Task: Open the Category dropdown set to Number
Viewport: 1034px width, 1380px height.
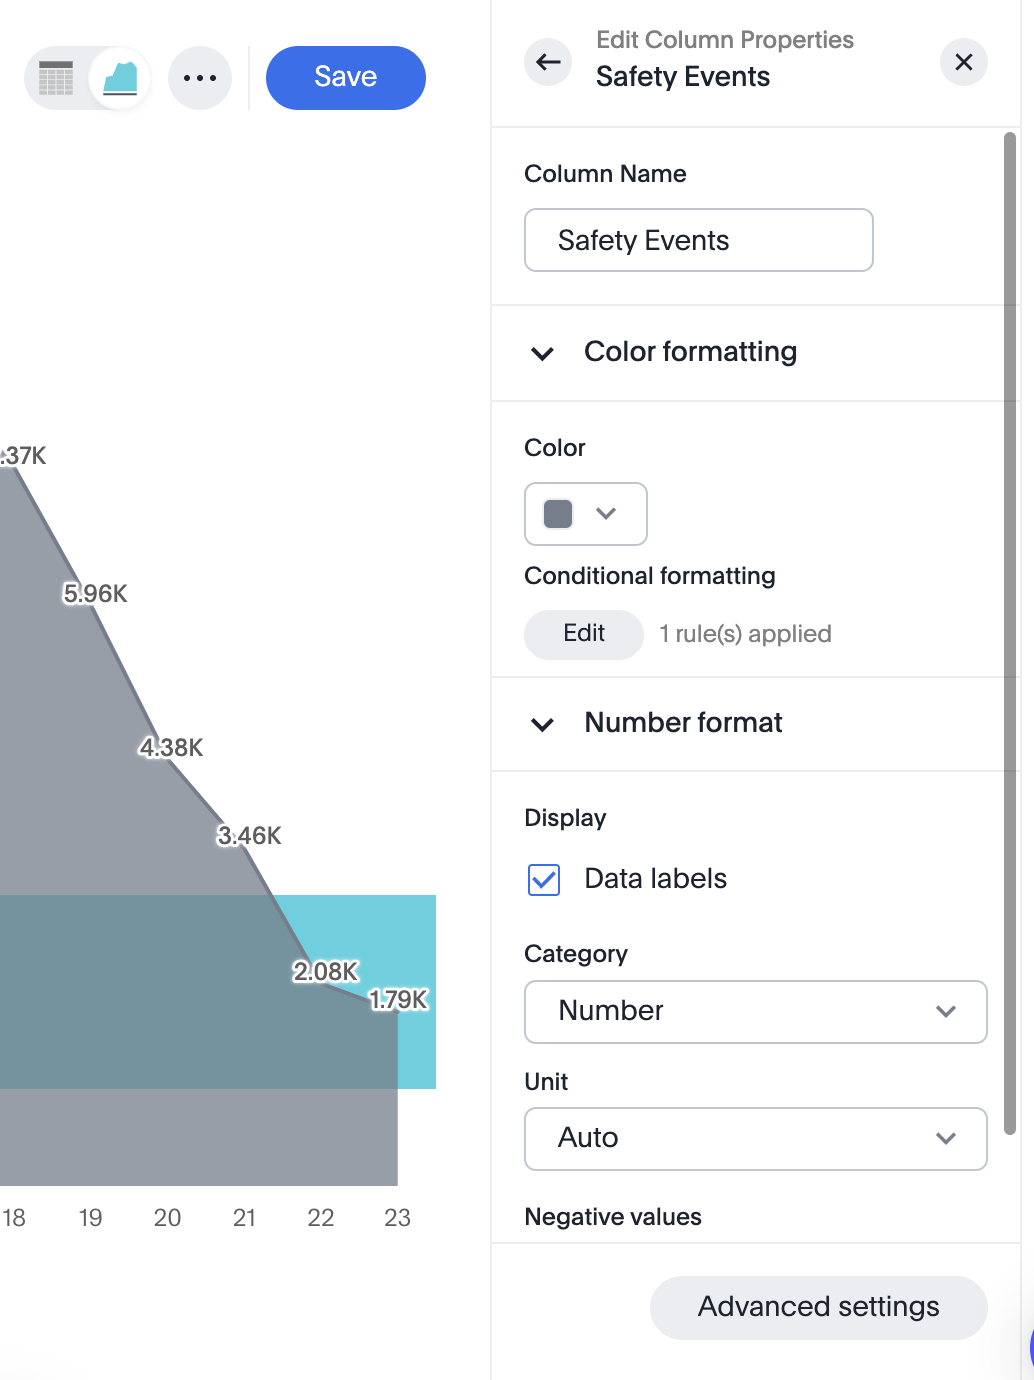Action: click(x=755, y=1012)
